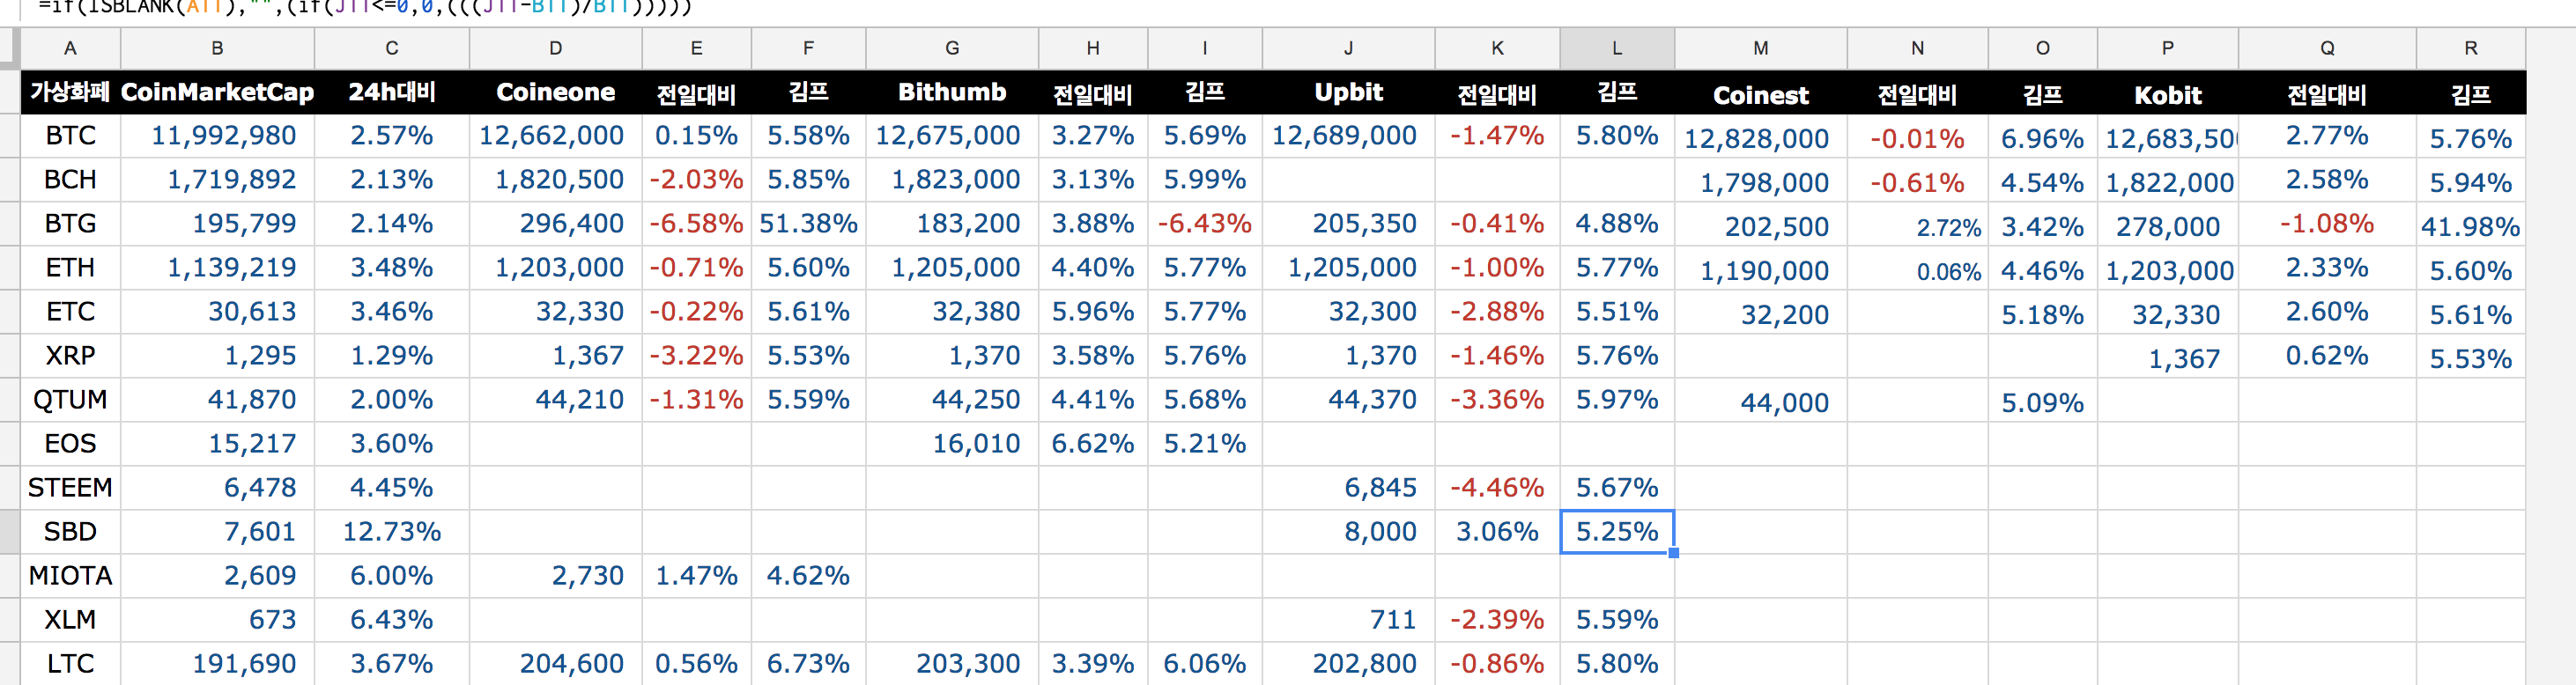Click the Kobit header cell
This screenshot has height=685, width=2576.
click(2168, 95)
